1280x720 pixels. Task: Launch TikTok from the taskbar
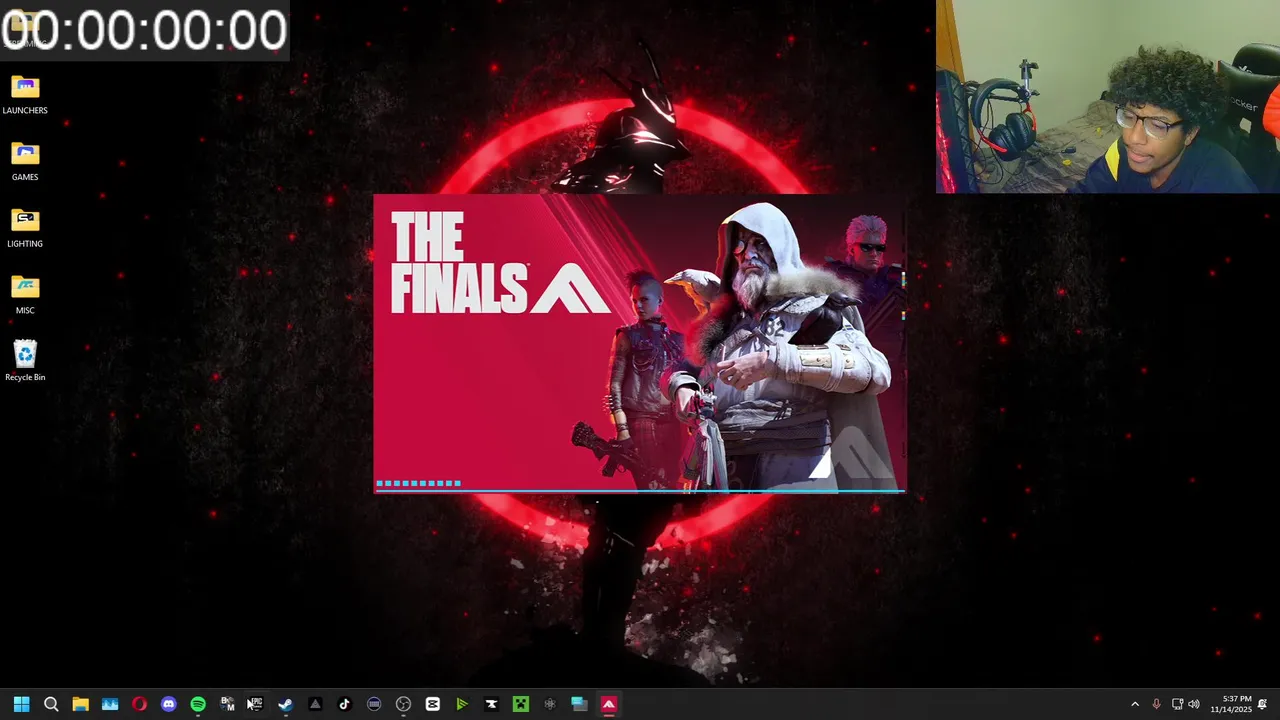pos(344,704)
